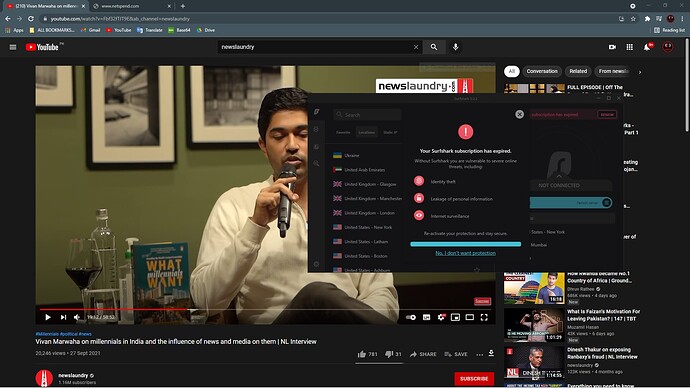
Task: Open Surfshark Static IP tab
Action: 390,132
